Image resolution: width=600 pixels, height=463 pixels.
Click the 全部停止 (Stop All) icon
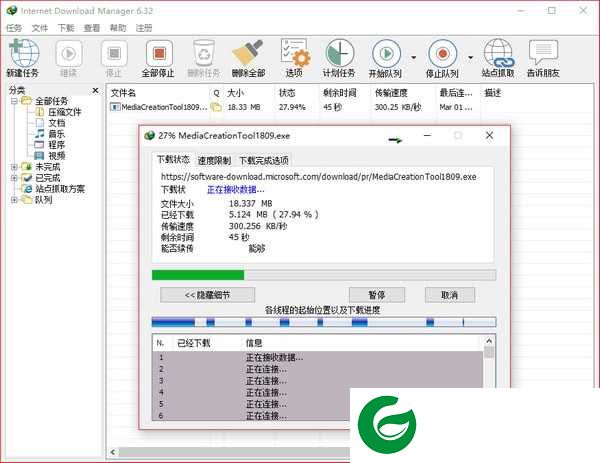(x=158, y=58)
